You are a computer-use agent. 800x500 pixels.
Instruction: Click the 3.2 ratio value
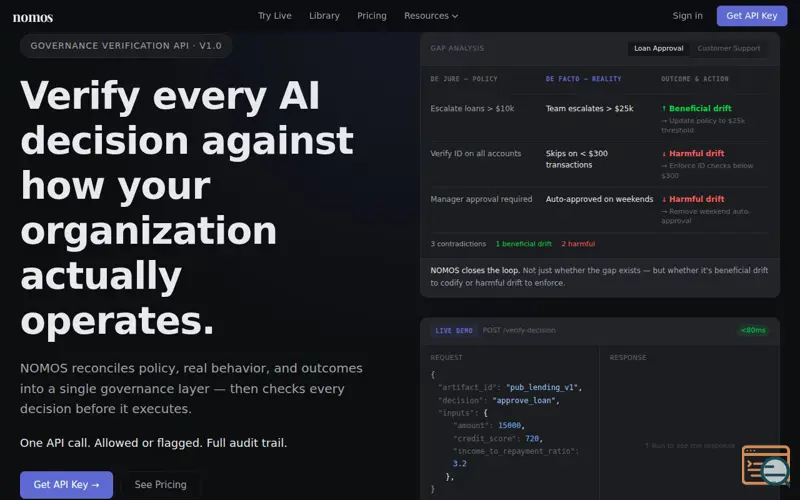(x=459, y=464)
